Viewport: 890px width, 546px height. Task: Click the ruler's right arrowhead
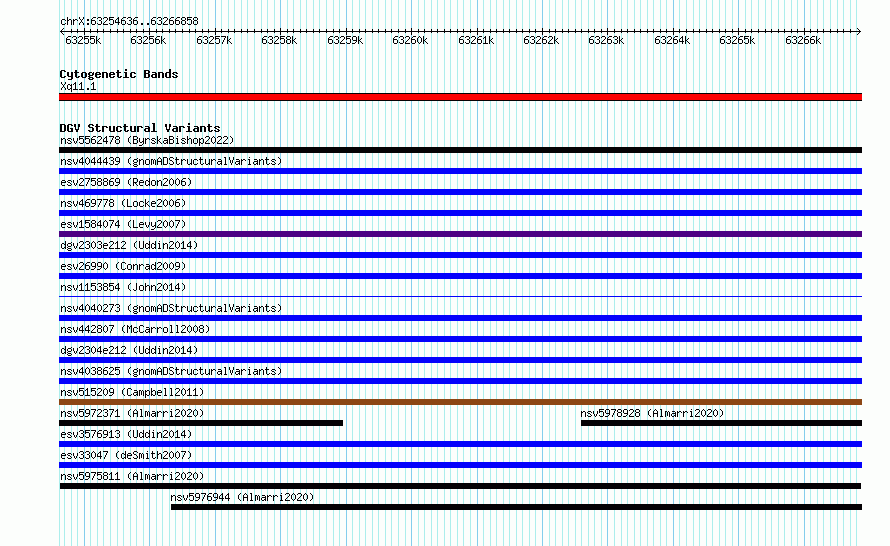(859, 32)
